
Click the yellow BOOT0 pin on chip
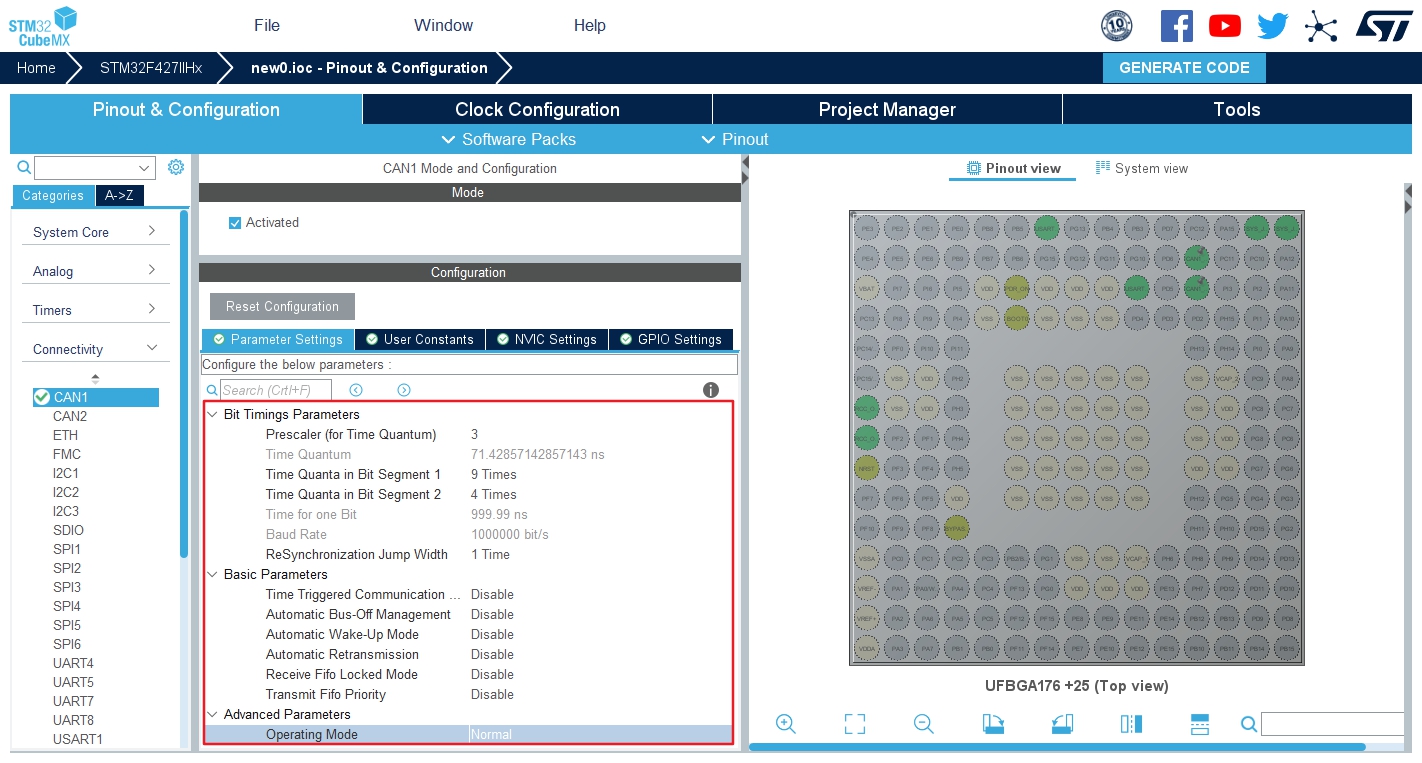1016,318
